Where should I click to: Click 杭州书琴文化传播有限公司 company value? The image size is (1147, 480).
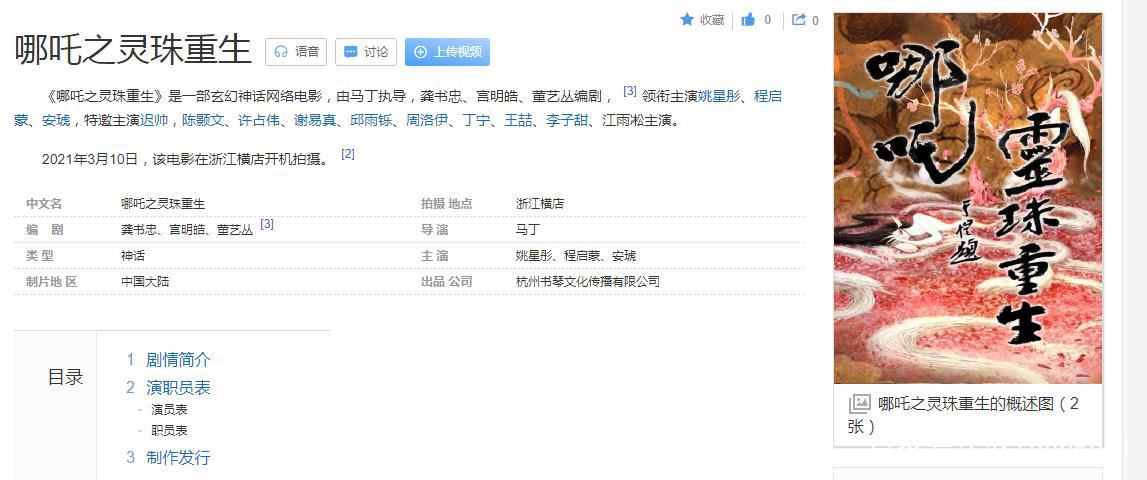pyautogui.click(x=587, y=282)
